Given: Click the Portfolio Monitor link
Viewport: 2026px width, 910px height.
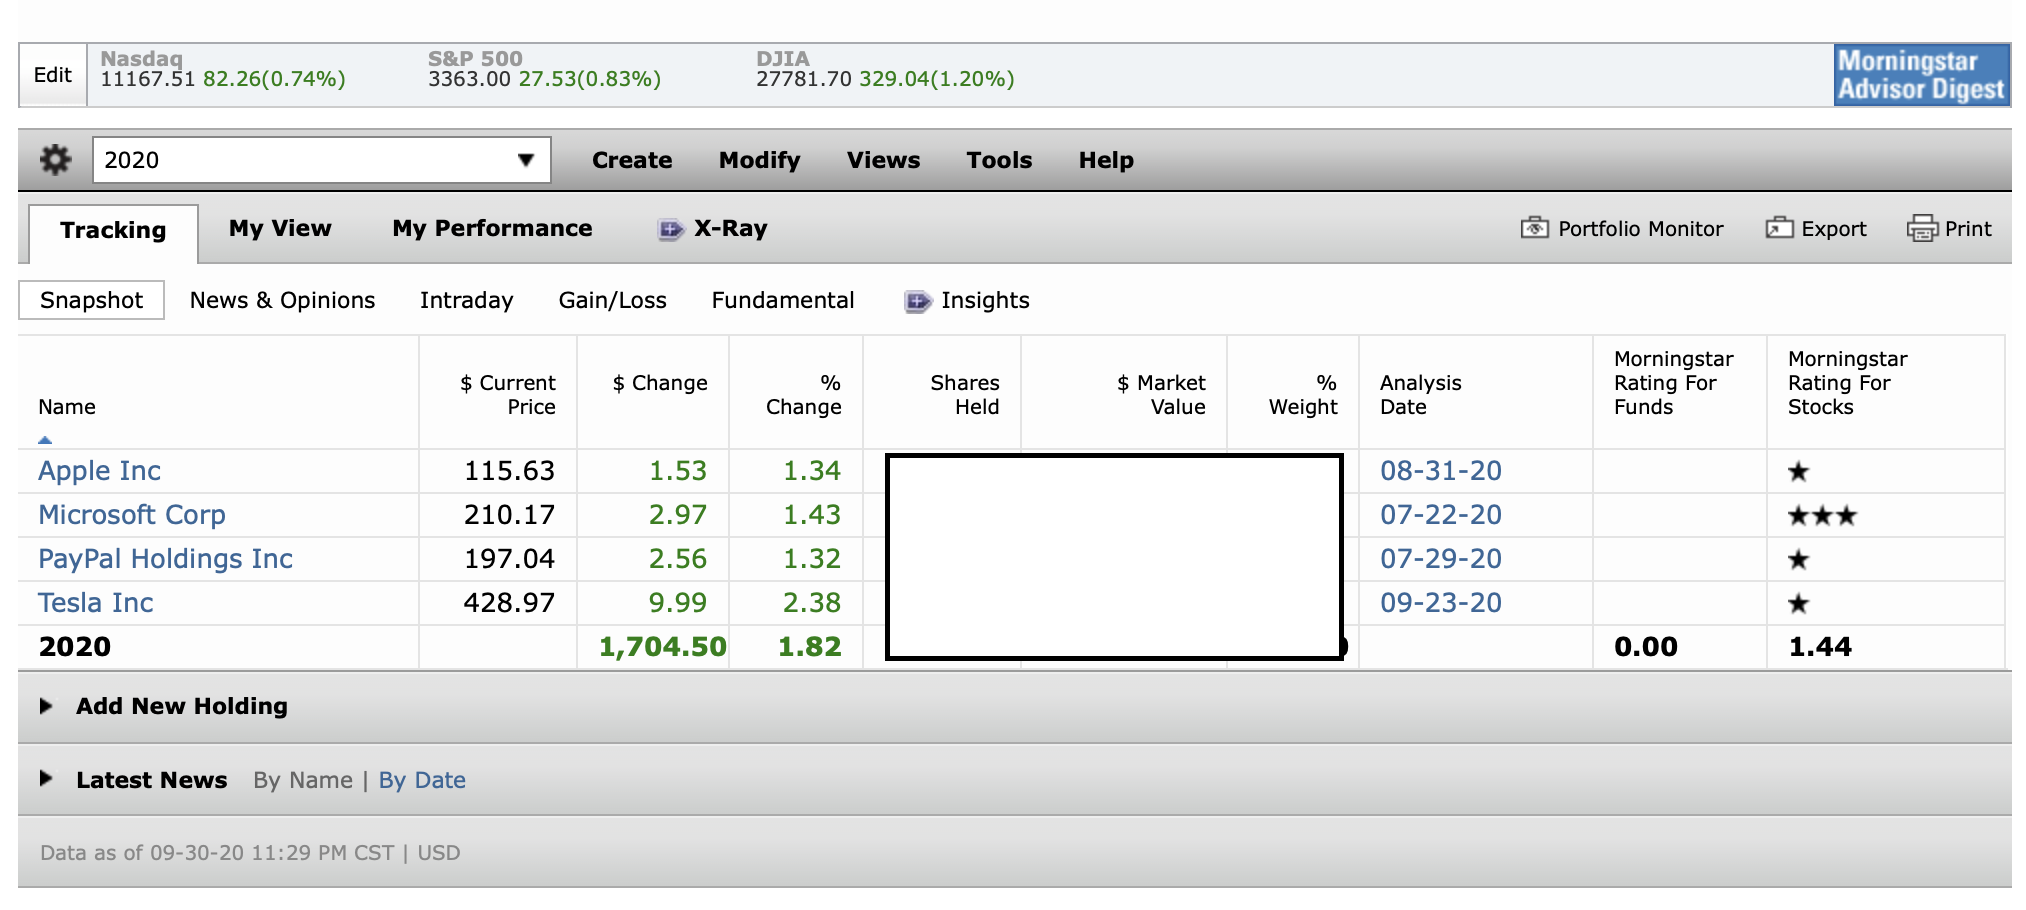Looking at the screenshot, I should tap(1641, 229).
